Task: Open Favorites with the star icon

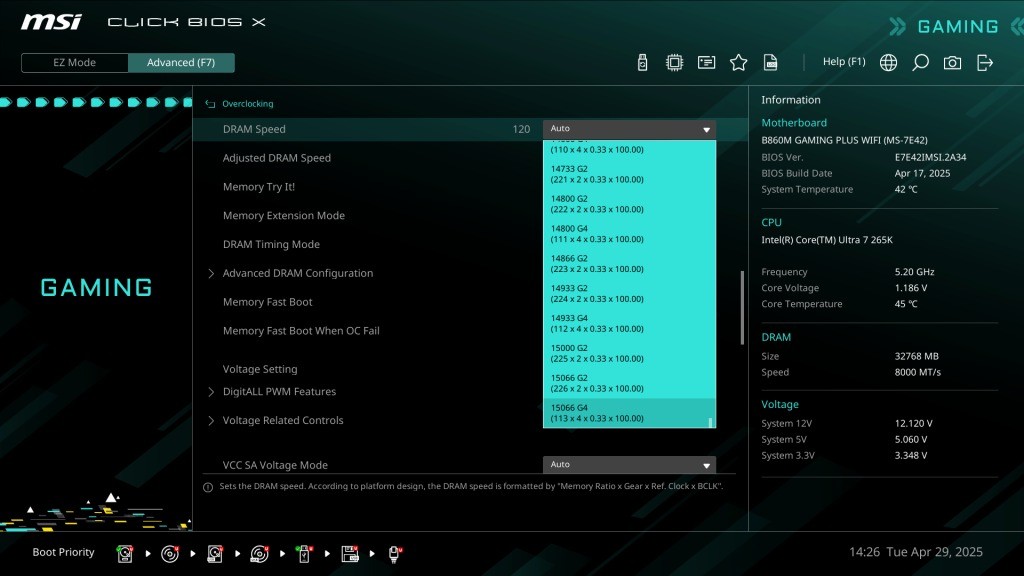Action: tap(739, 63)
